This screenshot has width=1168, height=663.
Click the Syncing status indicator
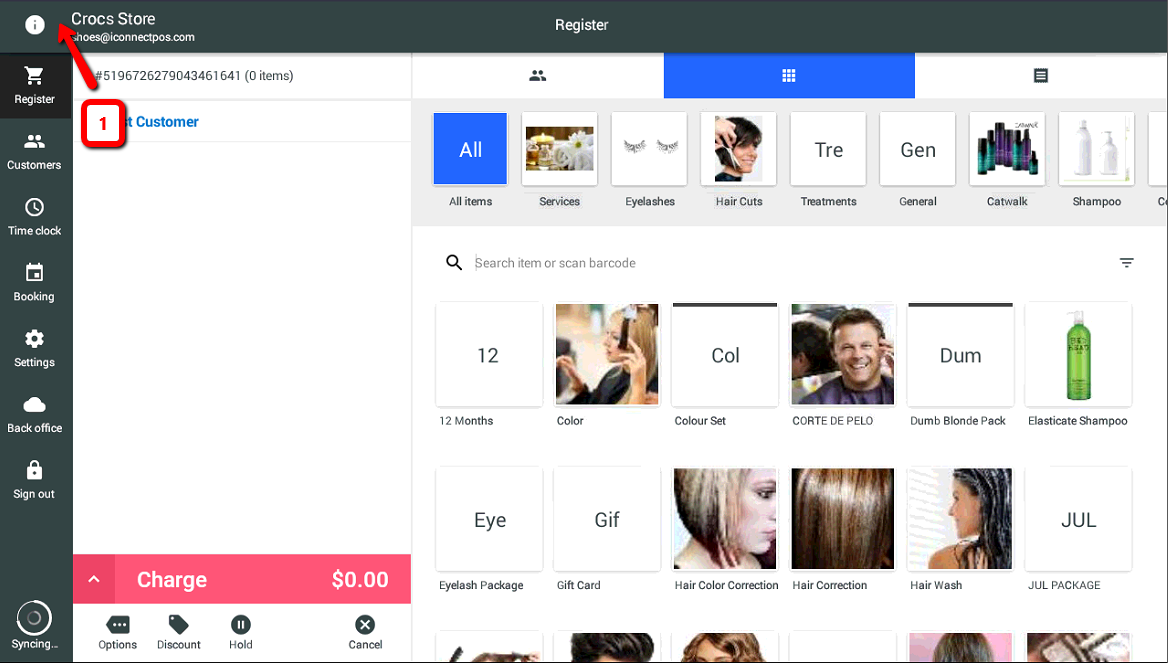click(34, 626)
